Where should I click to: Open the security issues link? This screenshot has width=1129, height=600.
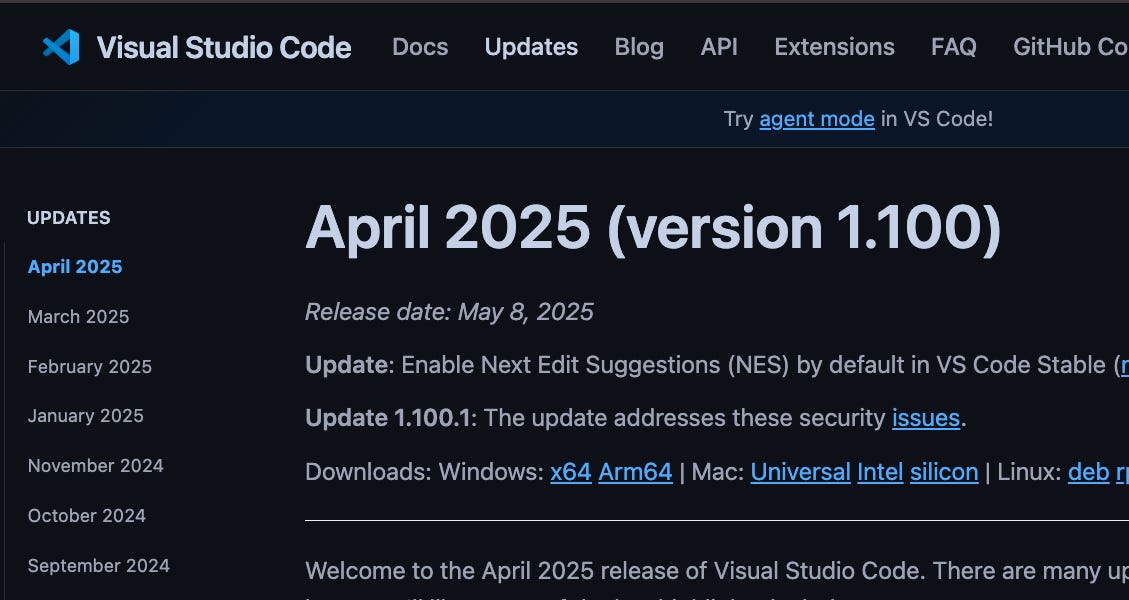pyautogui.click(x=925, y=417)
